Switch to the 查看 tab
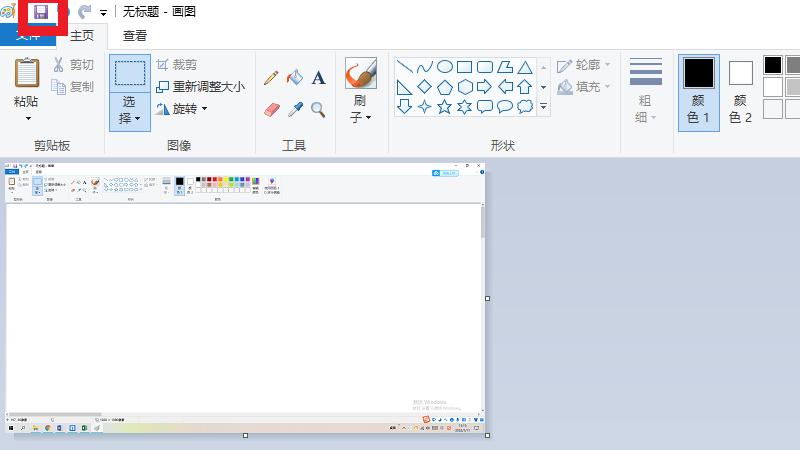The height and width of the screenshot is (450, 800). (135, 35)
